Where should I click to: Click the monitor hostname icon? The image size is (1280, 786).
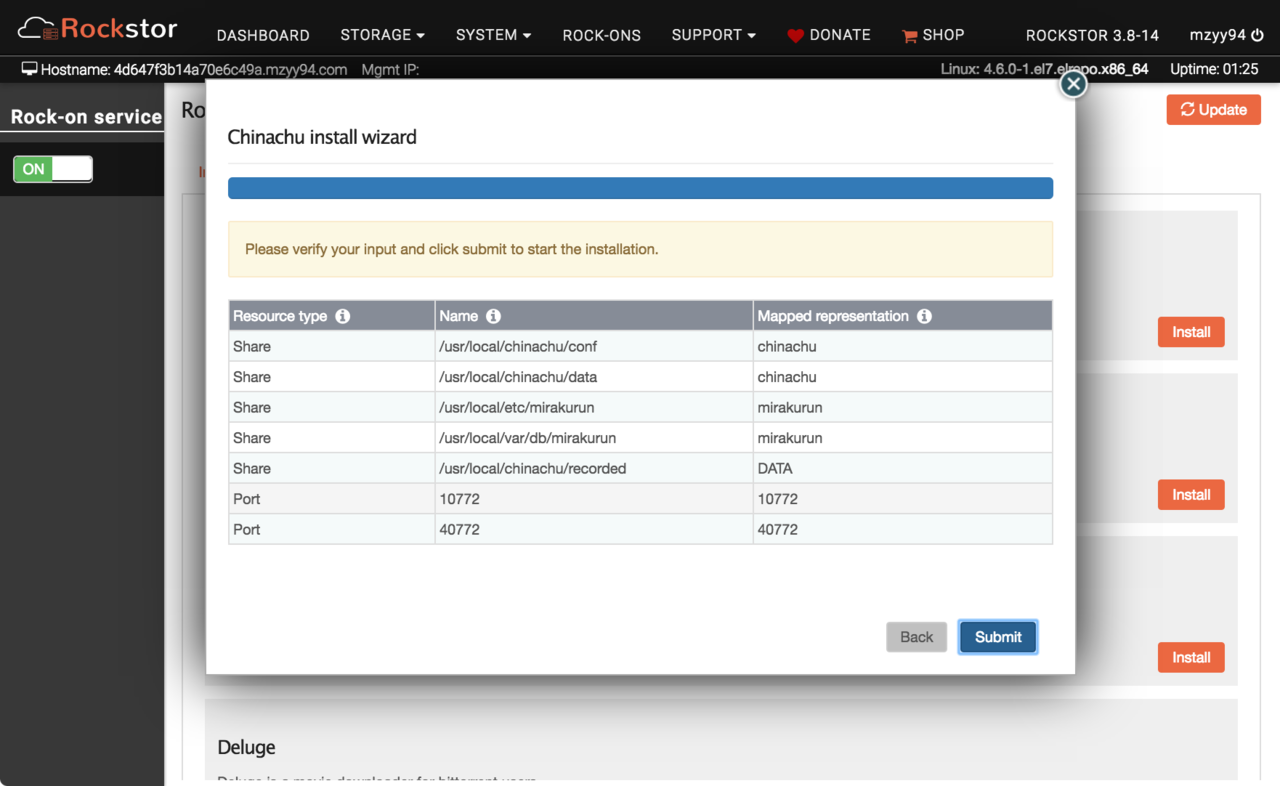point(29,69)
